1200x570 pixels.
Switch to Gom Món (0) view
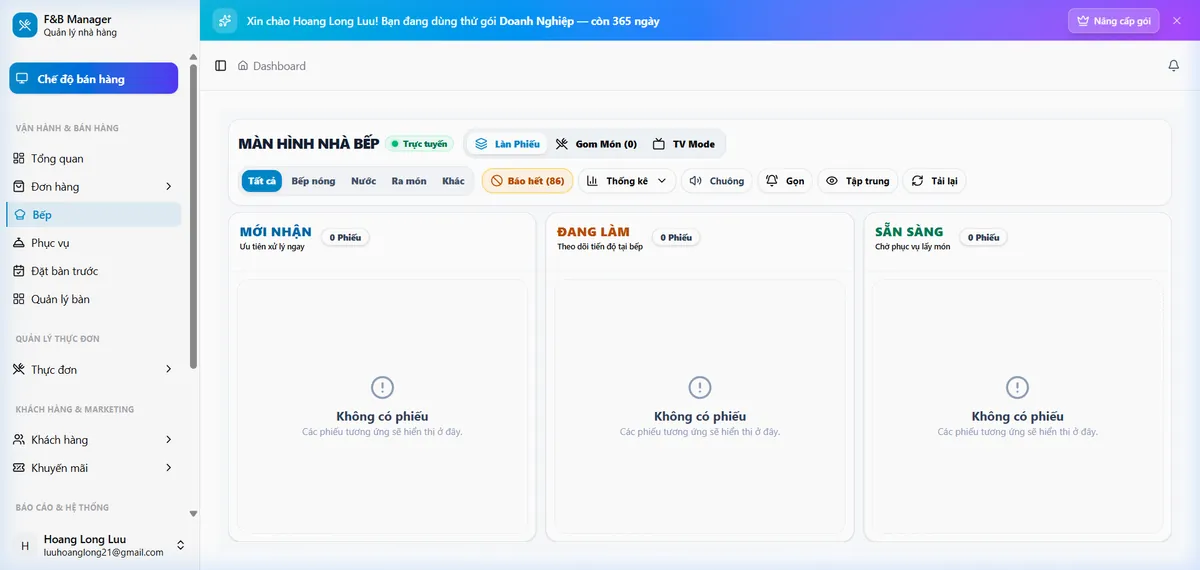(x=597, y=144)
